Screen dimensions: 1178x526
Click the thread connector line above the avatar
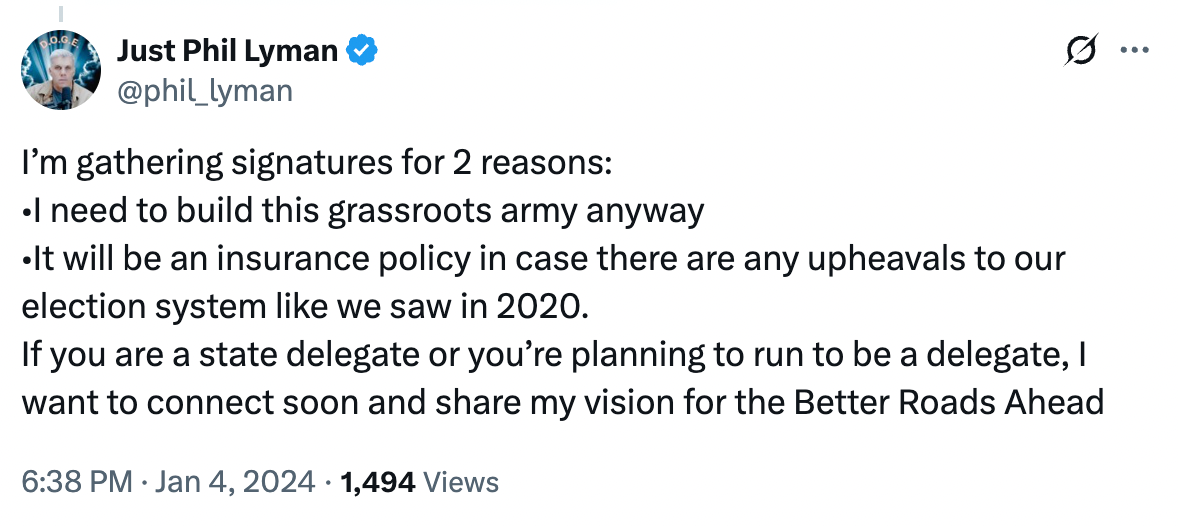pyautogui.click(x=60, y=13)
